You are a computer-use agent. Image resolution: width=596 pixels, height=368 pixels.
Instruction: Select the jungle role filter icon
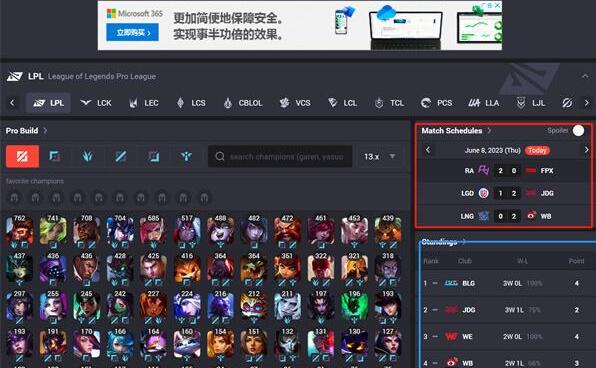[87, 156]
